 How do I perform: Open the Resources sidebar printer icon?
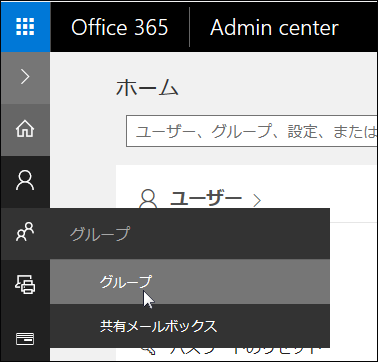point(25,285)
